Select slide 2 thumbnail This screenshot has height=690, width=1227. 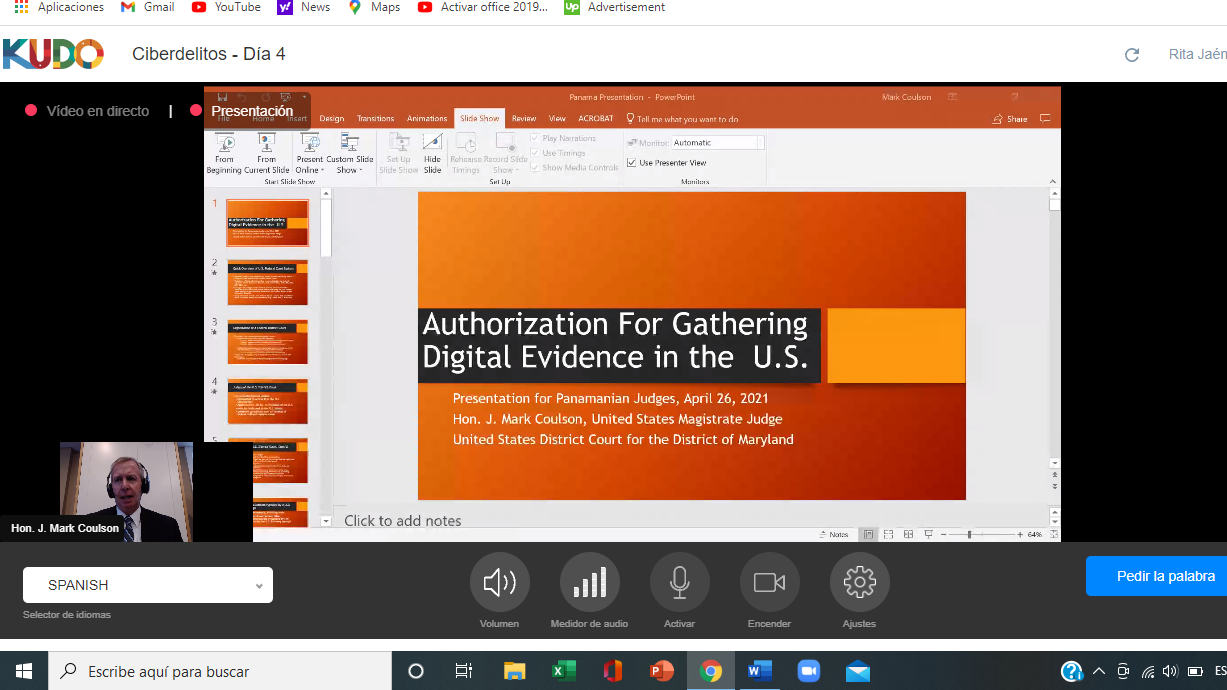click(x=267, y=283)
